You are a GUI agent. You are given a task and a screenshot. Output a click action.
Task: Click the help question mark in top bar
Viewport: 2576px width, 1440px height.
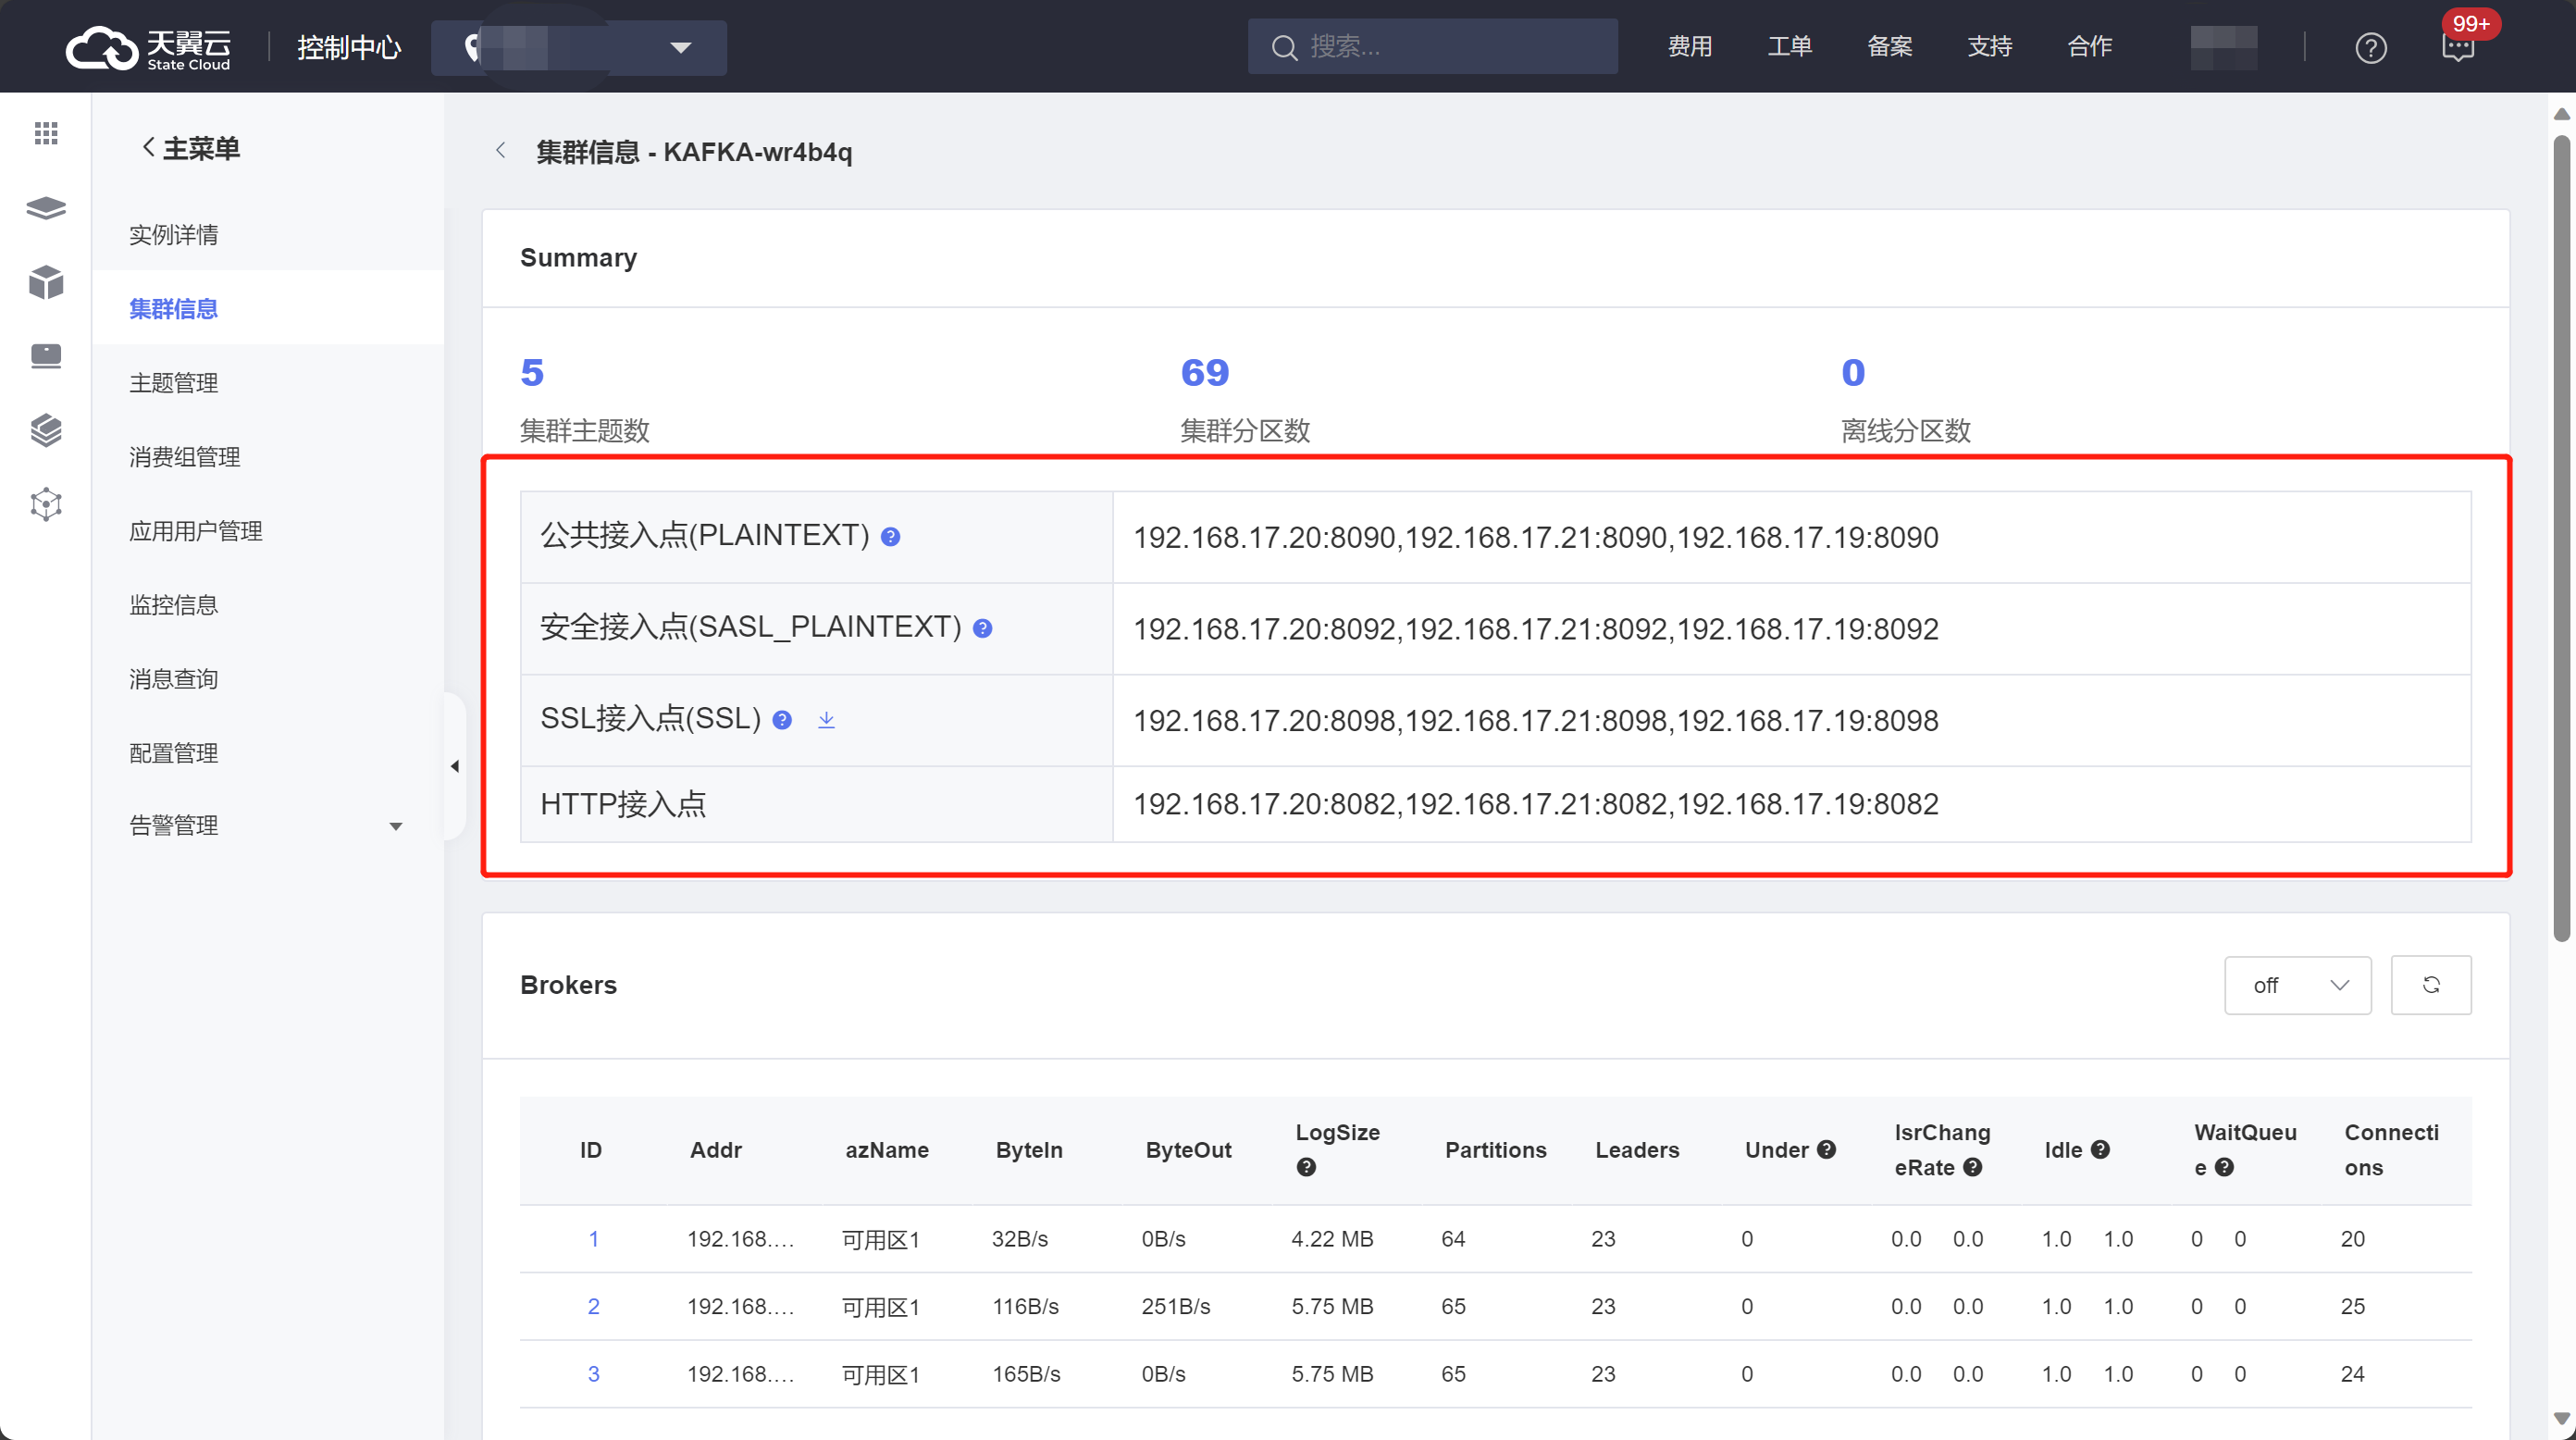pos(2371,47)
